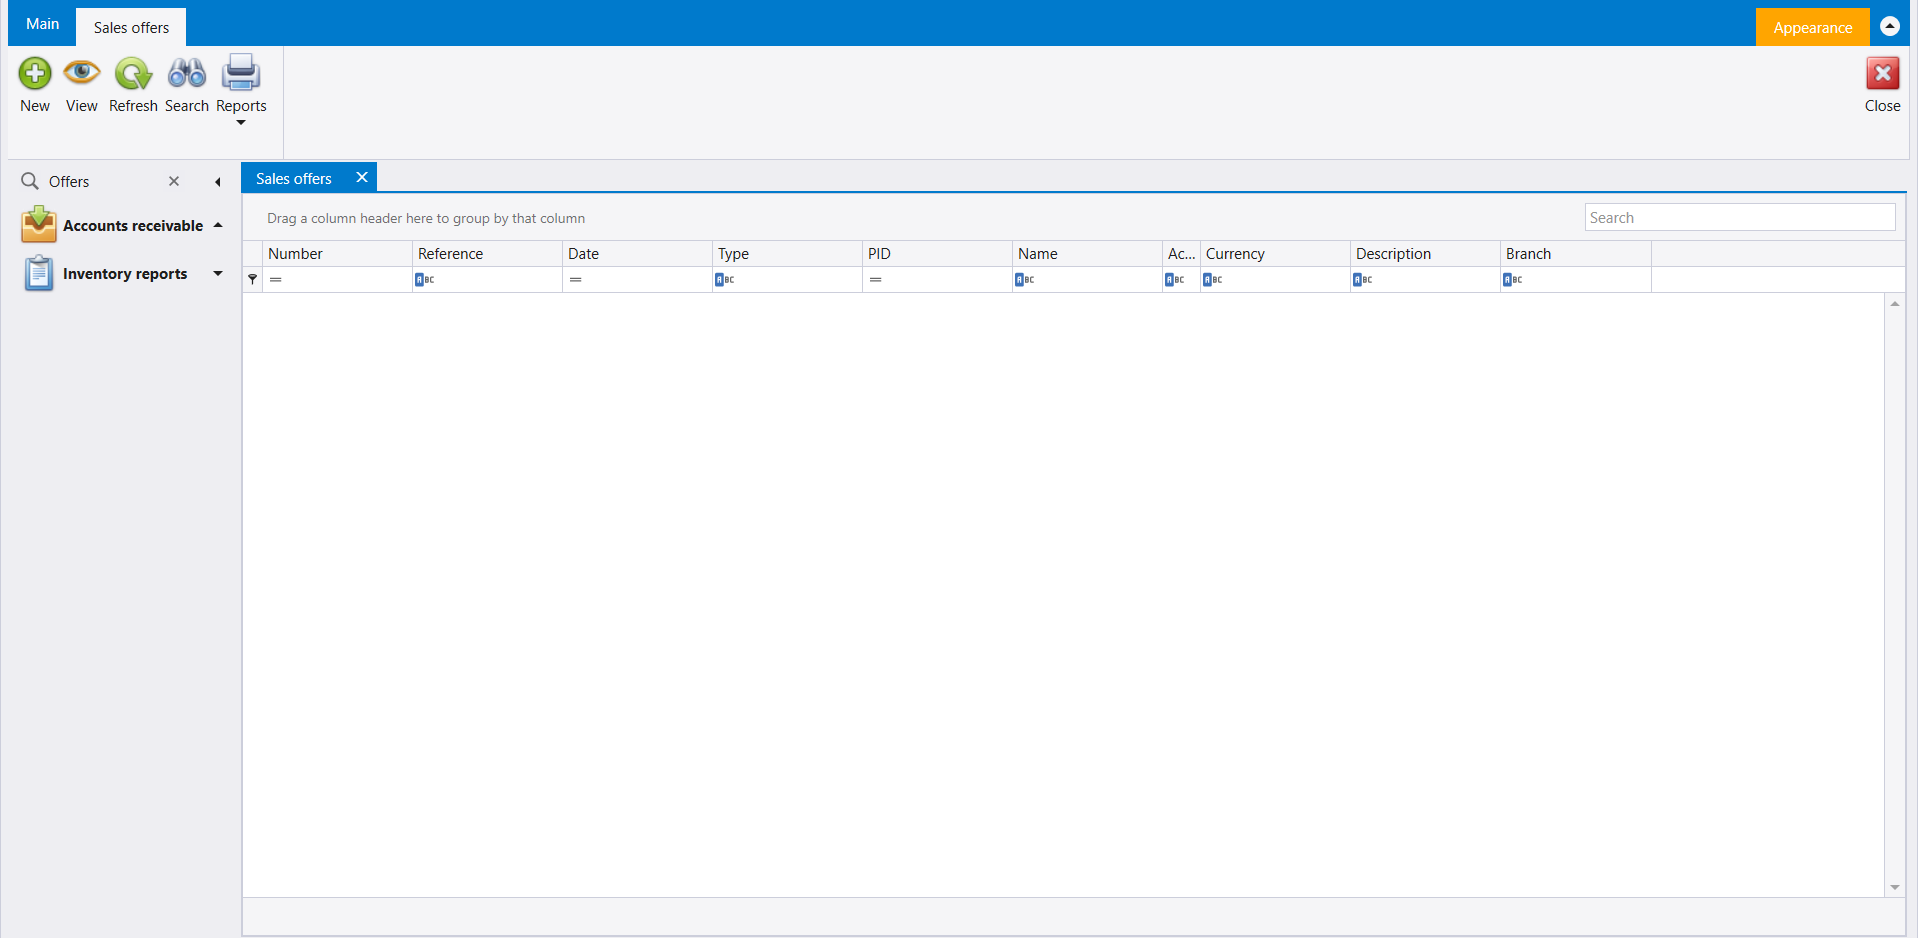This screenshot has width=1918, height=938.
Task: Collapse the navigation panel with the left arrow
Action: (218, 182)
